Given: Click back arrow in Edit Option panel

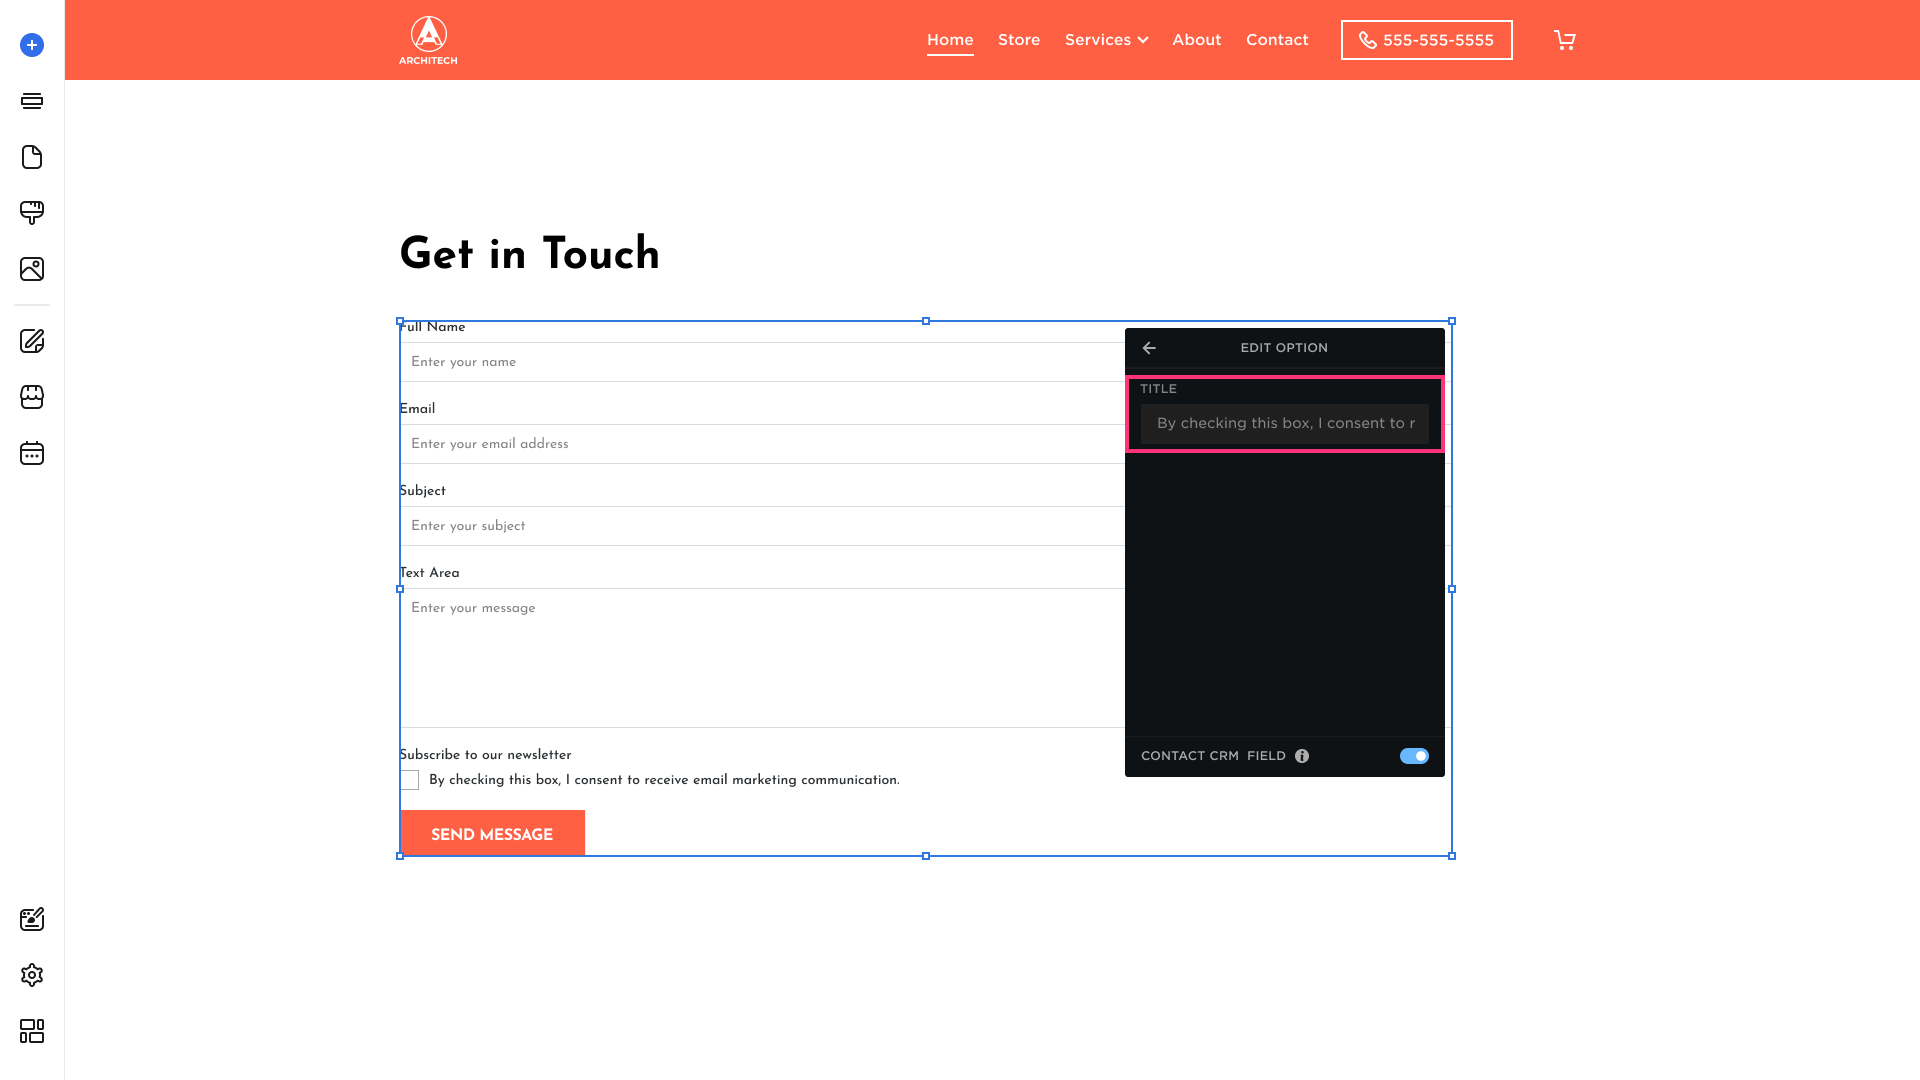Looking at the screenshot, I should (1149, 348).
